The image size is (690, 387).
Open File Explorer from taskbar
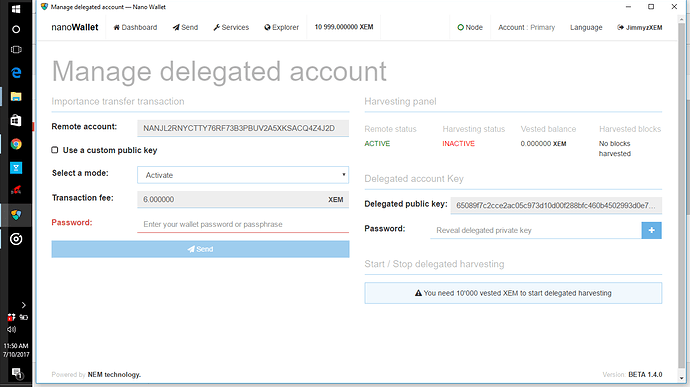pos(16,96)
